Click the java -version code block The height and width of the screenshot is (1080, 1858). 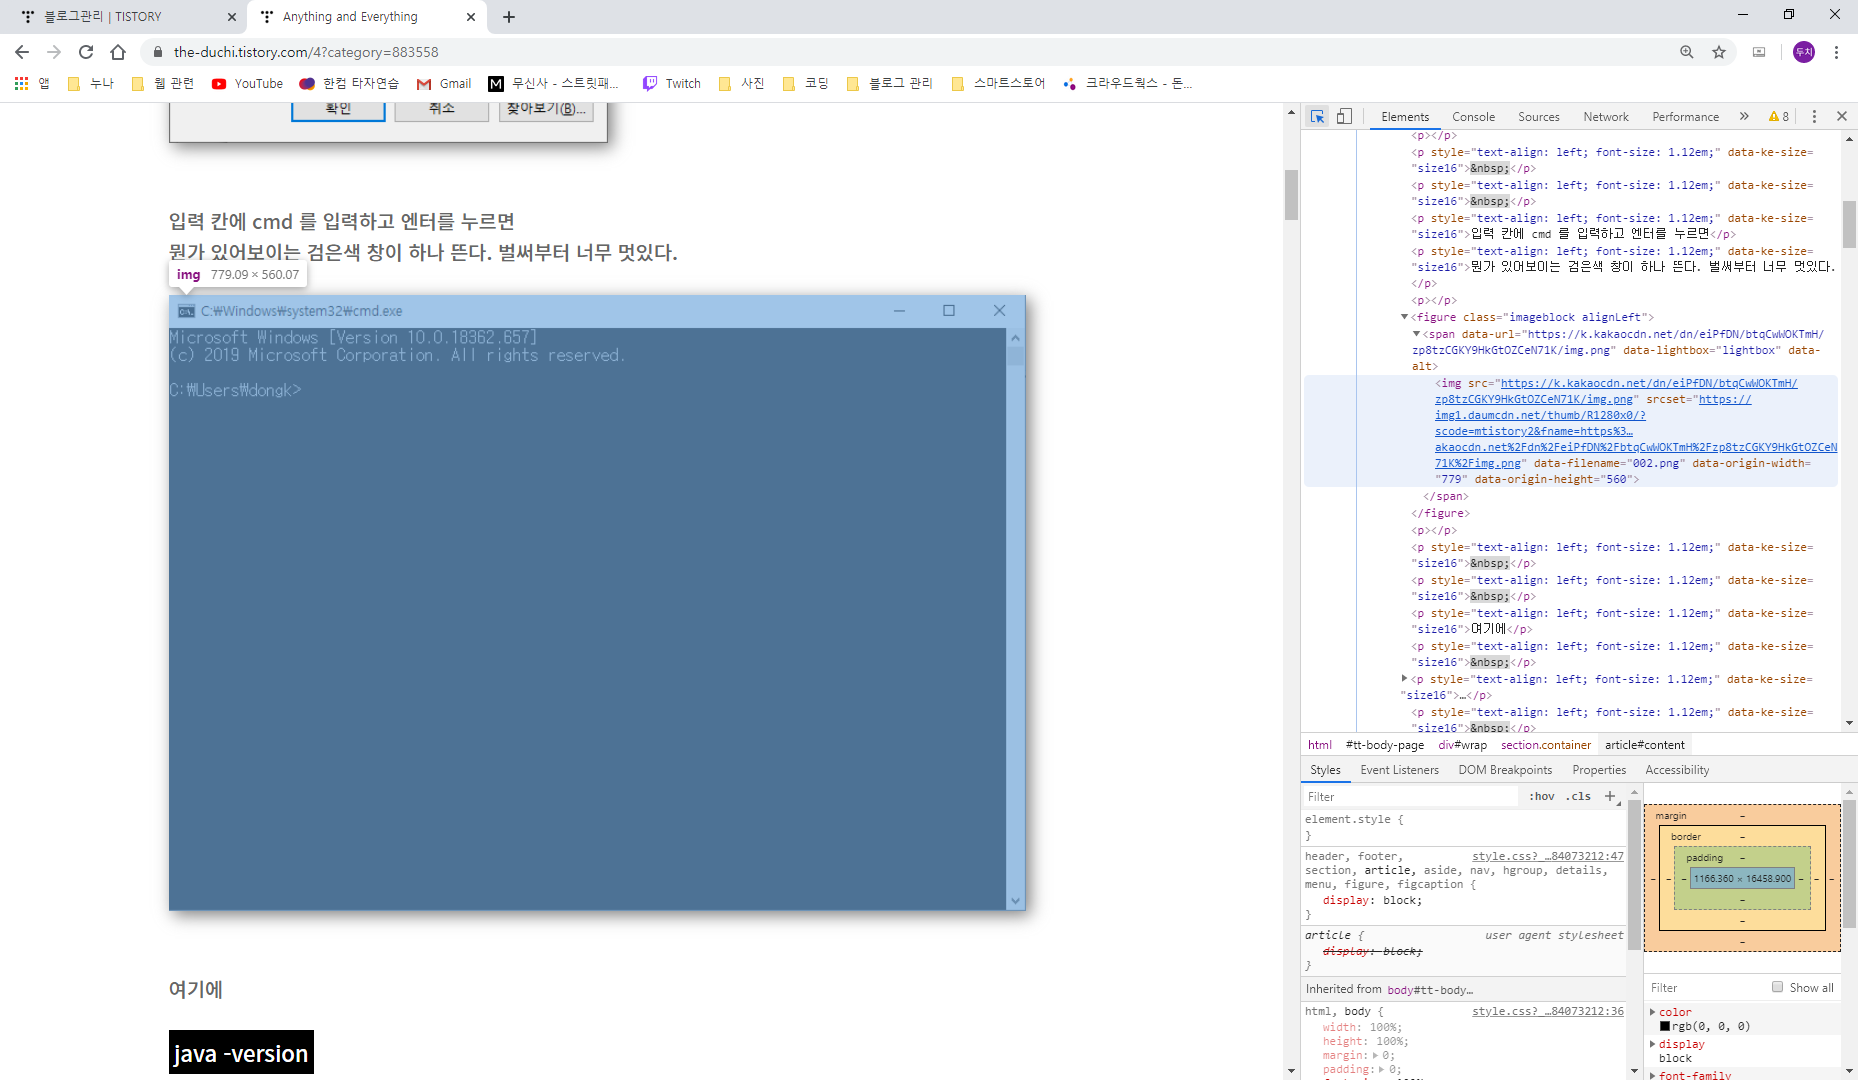click(241, 1053)
